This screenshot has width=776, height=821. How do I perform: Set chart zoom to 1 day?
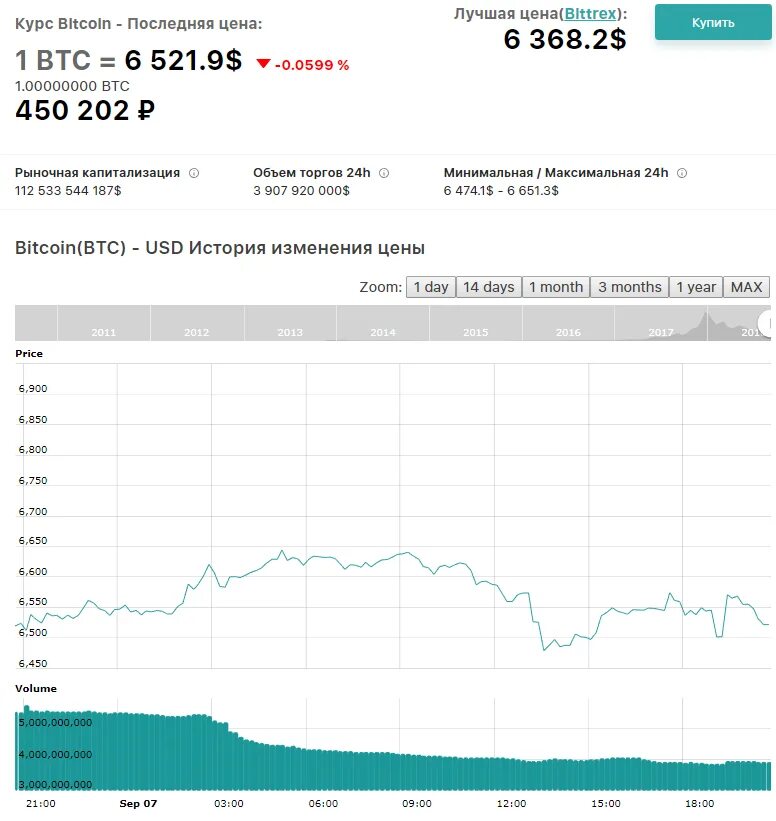coord(431,287)
